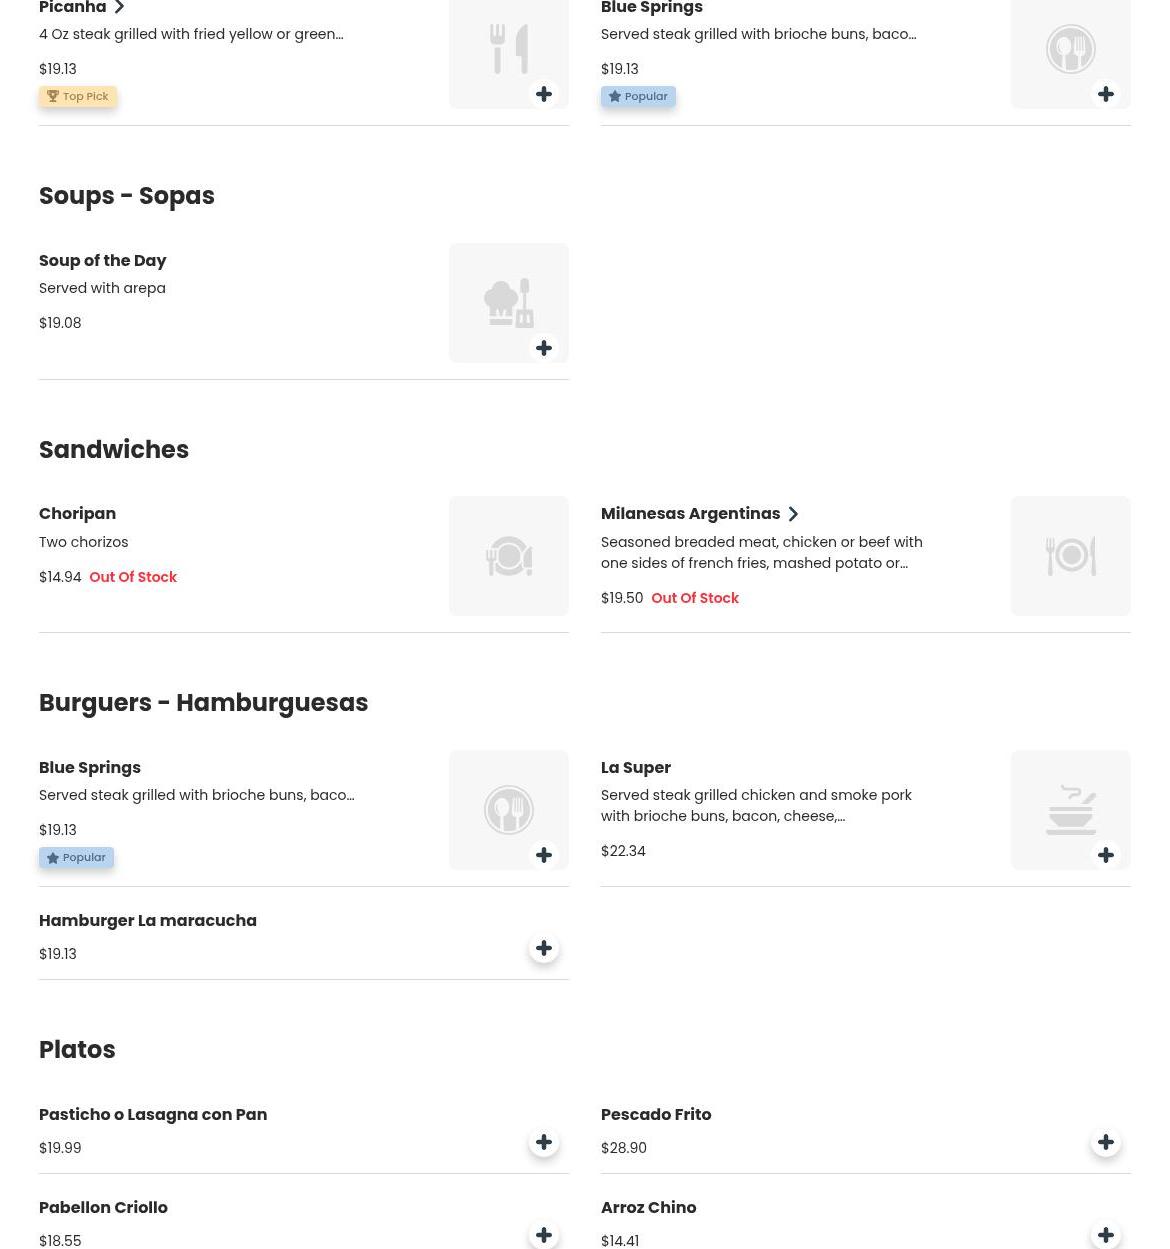Open the Choripan item title
This screenshot has width=1170, height=1249.
77,514
